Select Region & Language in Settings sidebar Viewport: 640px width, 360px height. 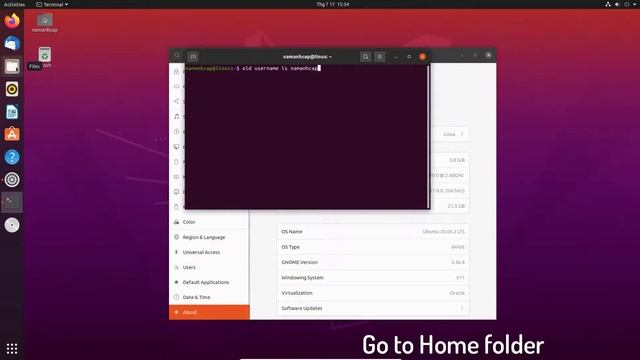point(209,237)
